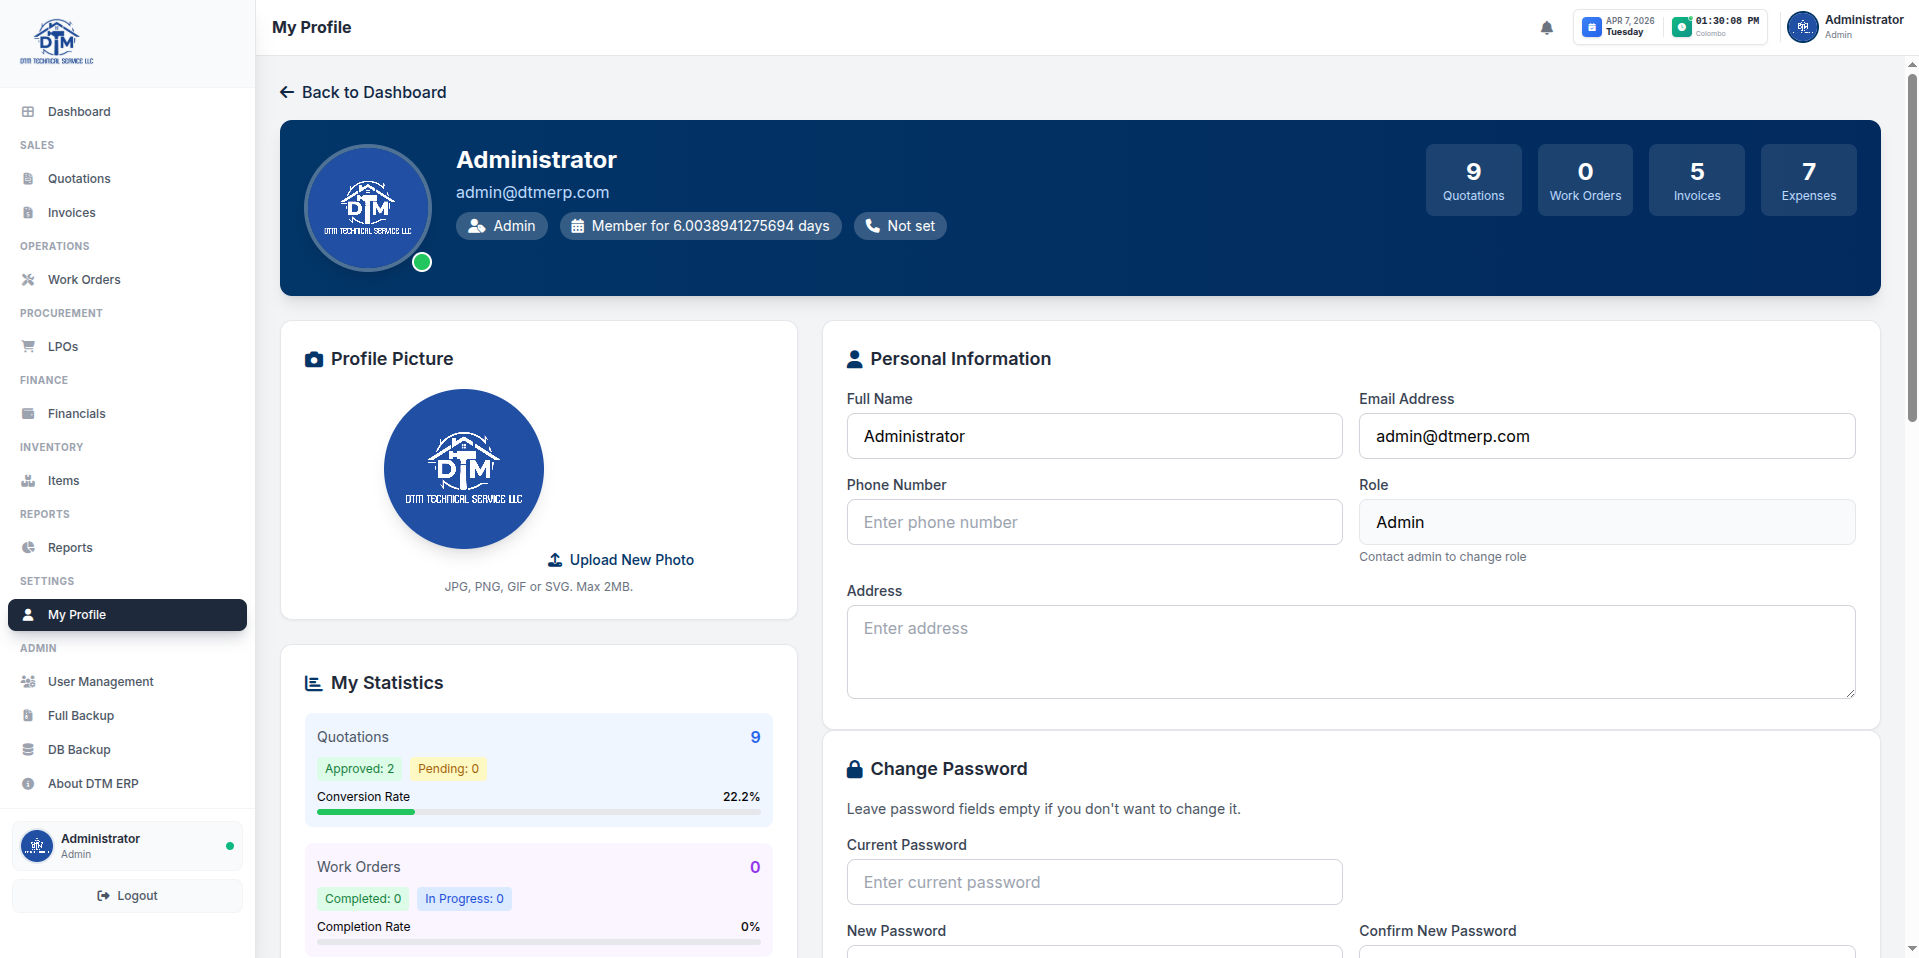1919x958 pixels.
Task: Click the Work Orders tools icon
Action: 28,280
